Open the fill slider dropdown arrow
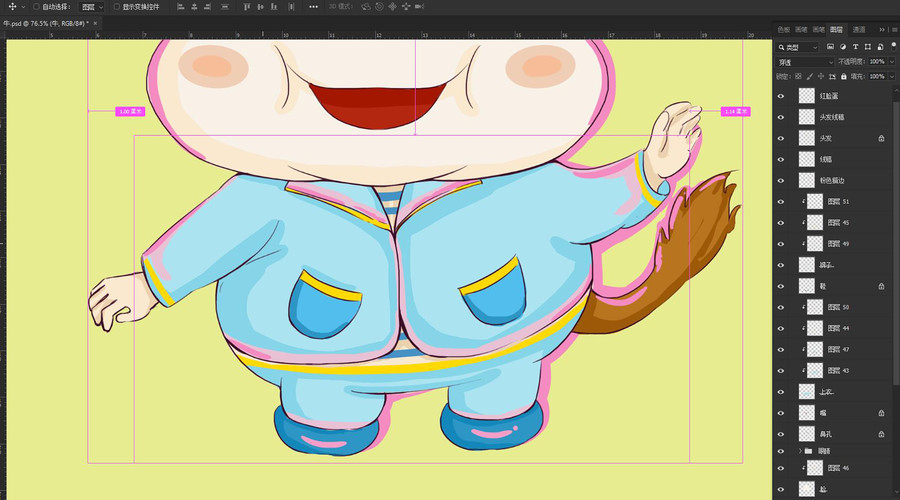This screenshot has height=500, width=900. (x=891, y=76)
